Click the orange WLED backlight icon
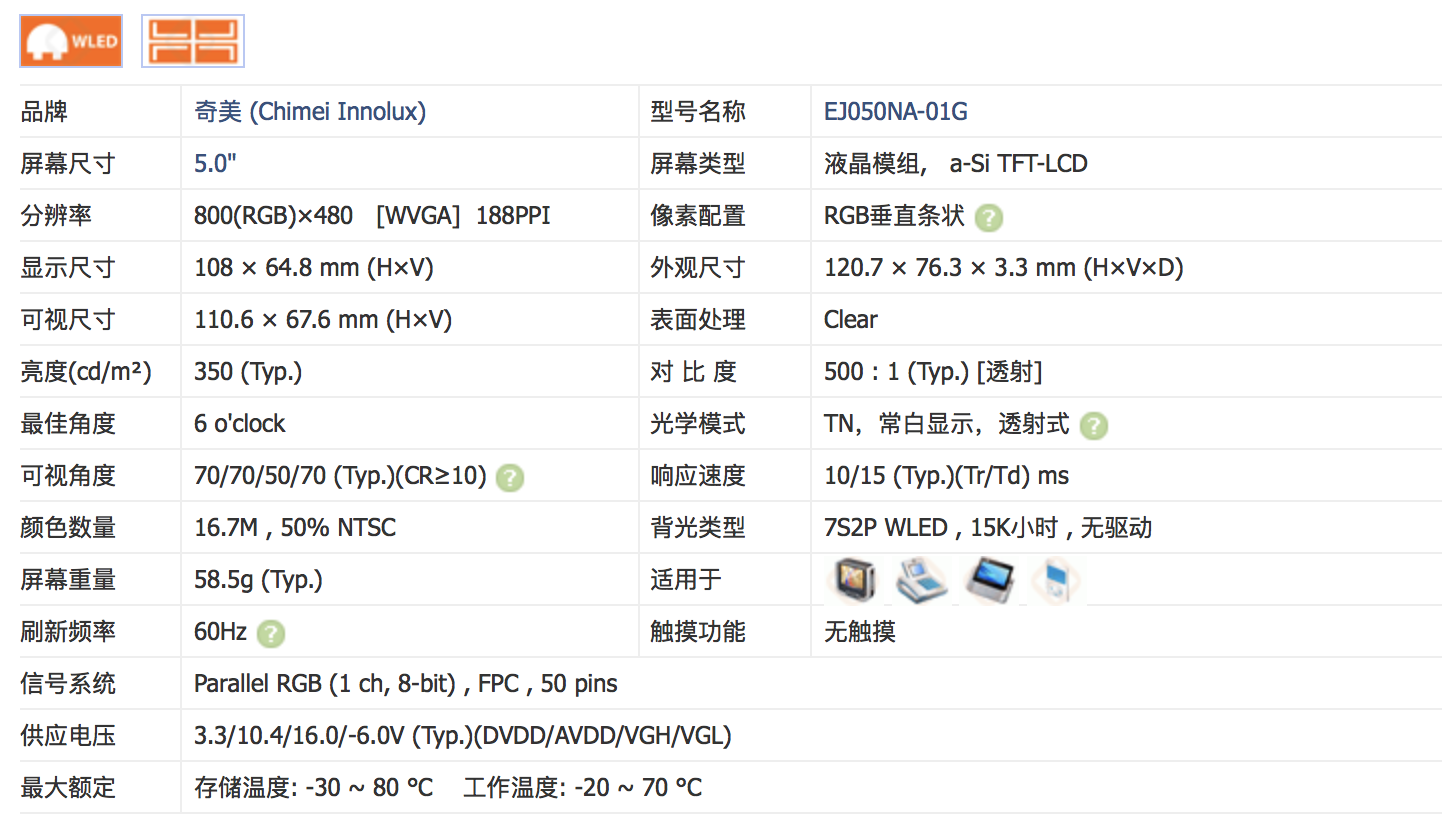 [x=71, y=41]
